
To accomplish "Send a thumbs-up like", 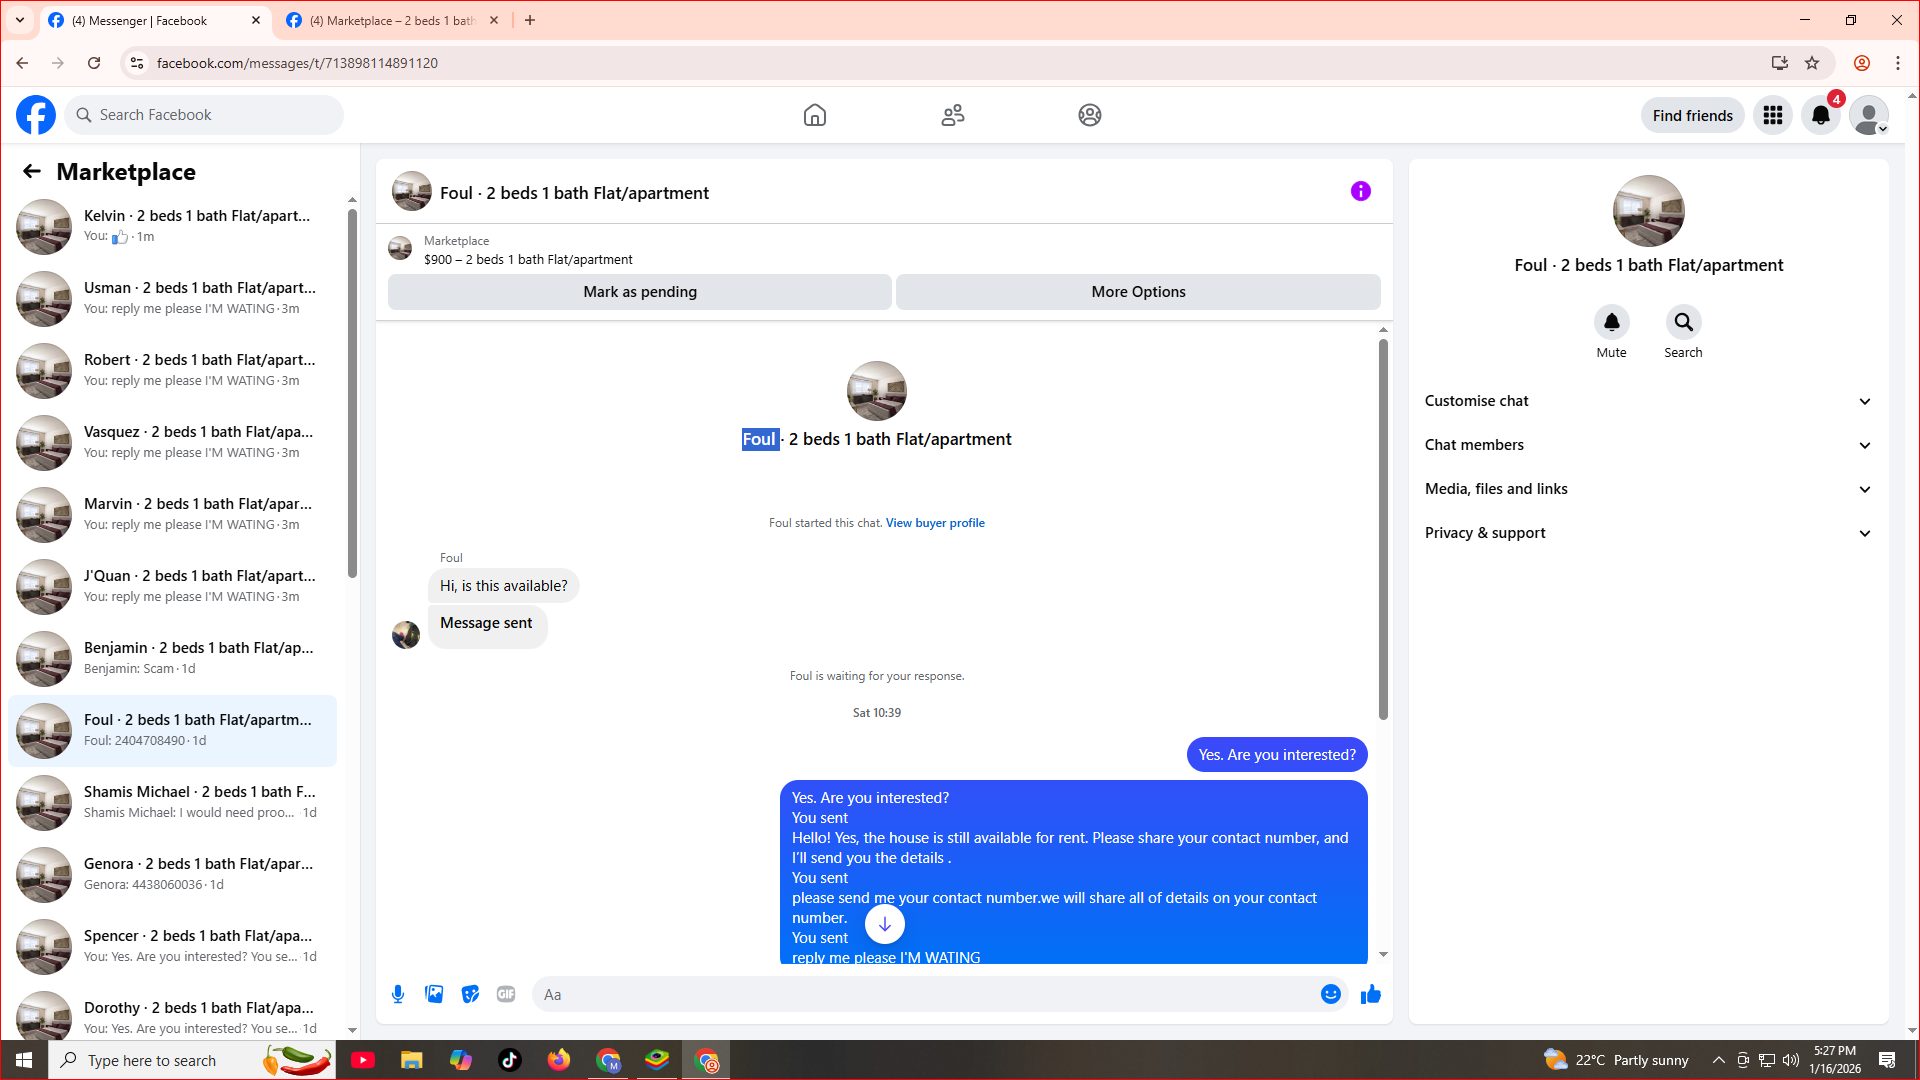I will coord(1371,994).
